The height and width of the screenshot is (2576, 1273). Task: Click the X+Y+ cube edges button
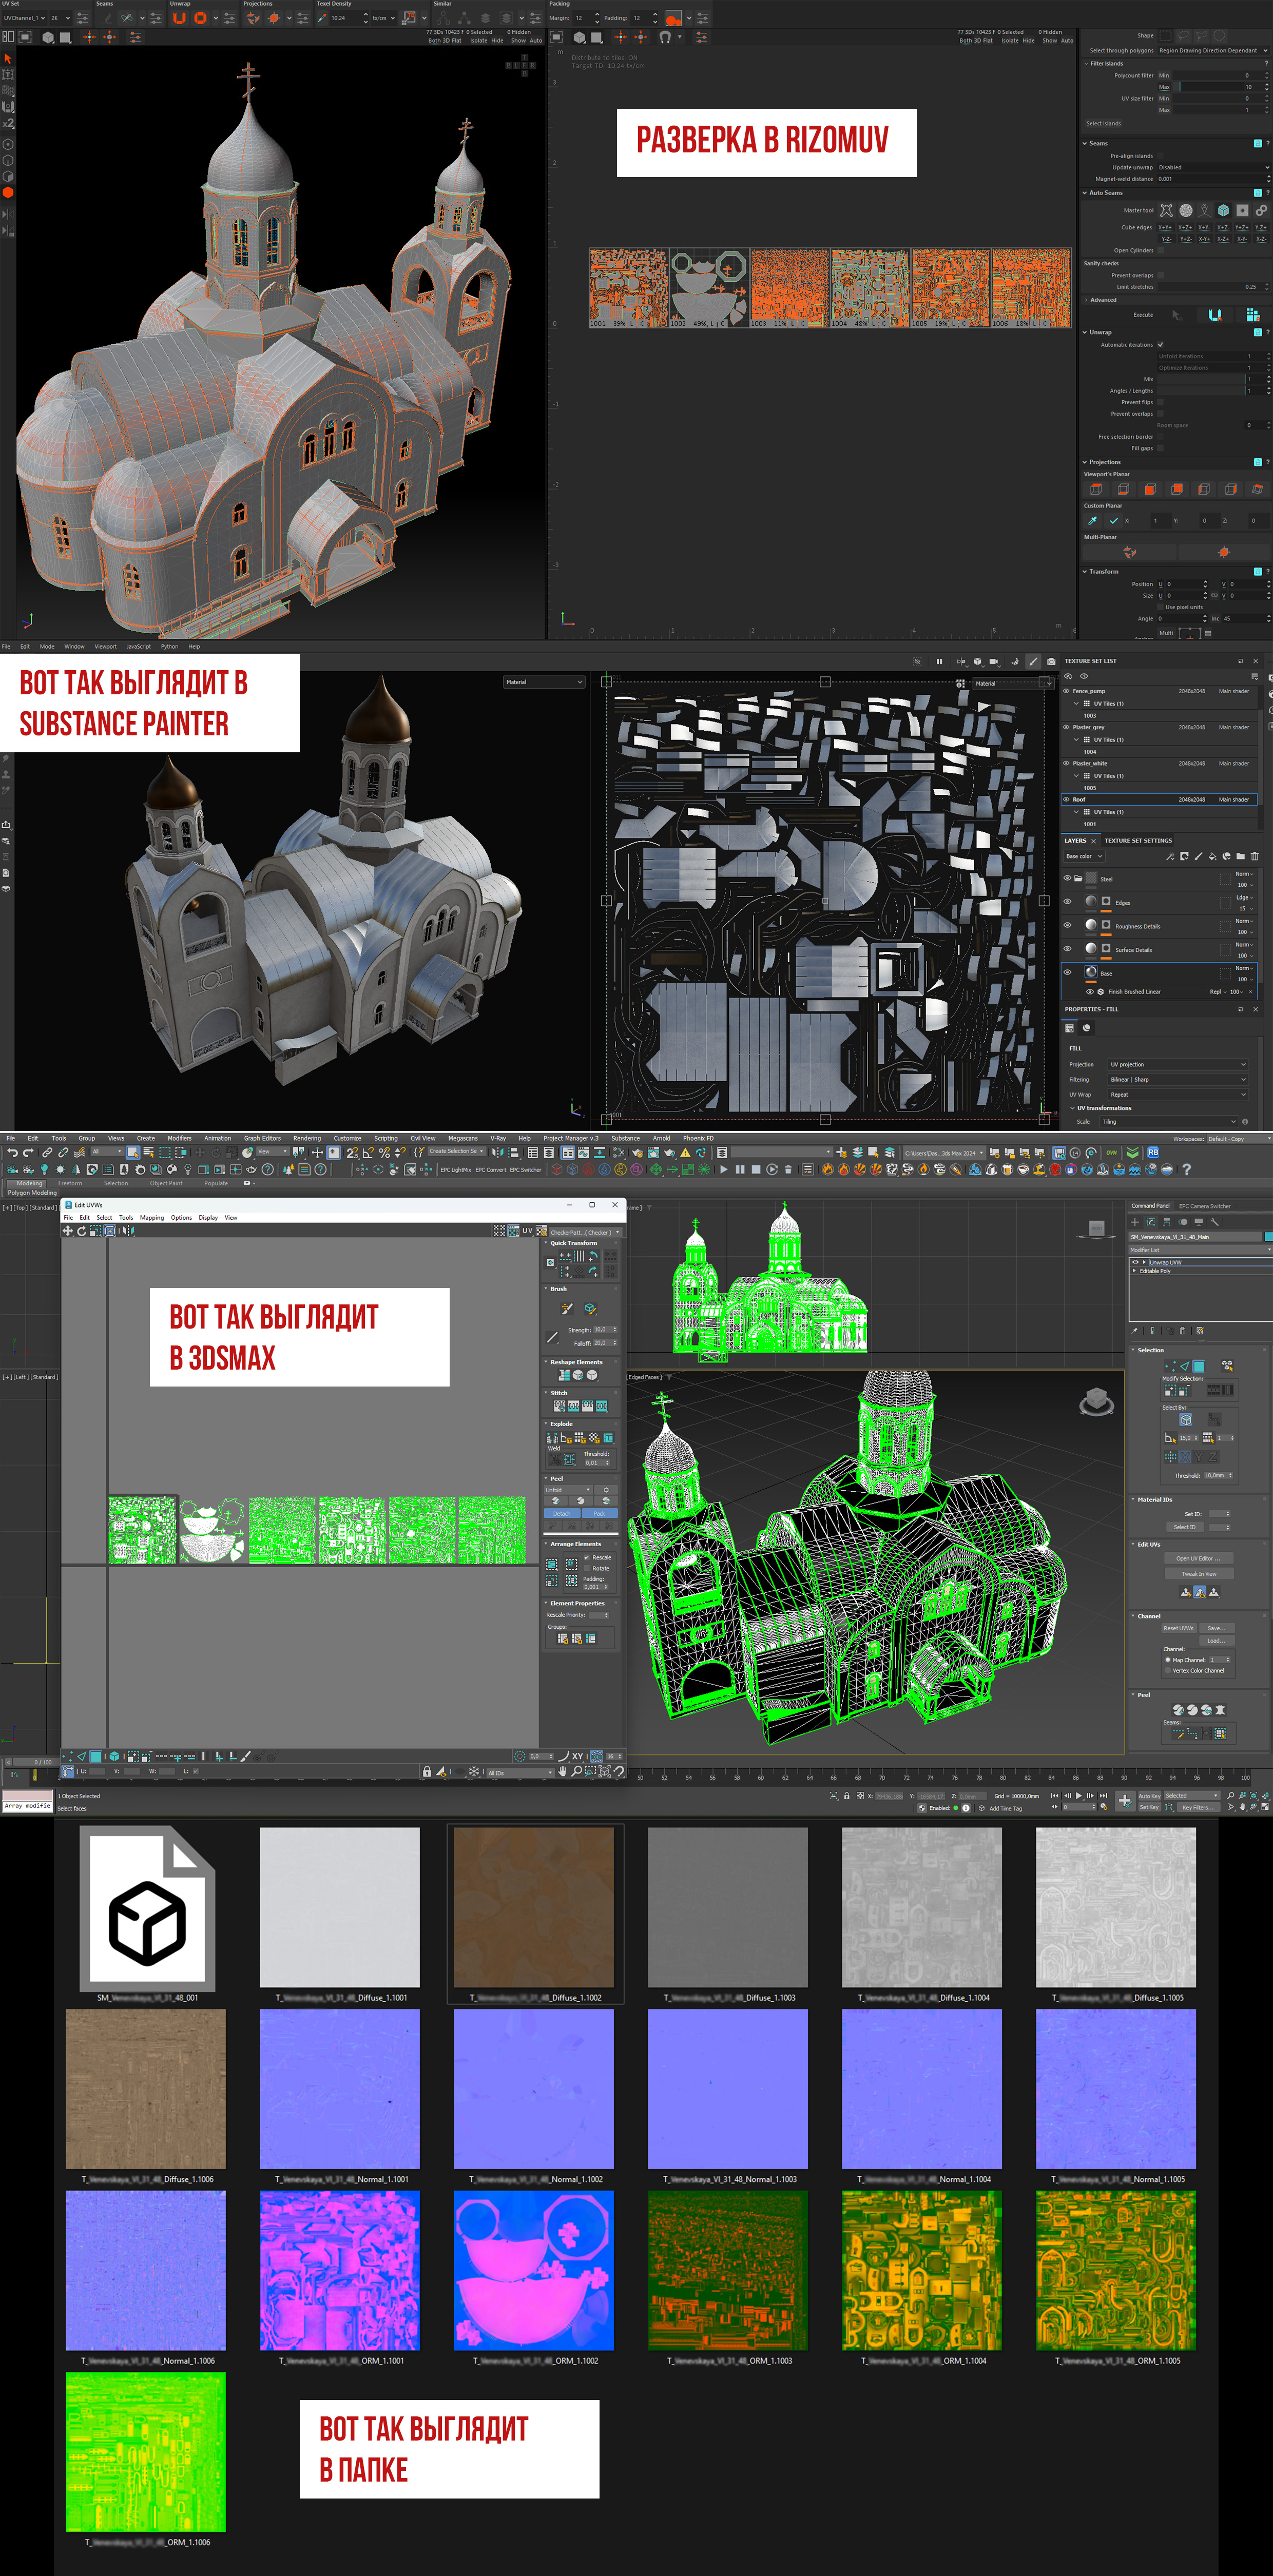1166,228
